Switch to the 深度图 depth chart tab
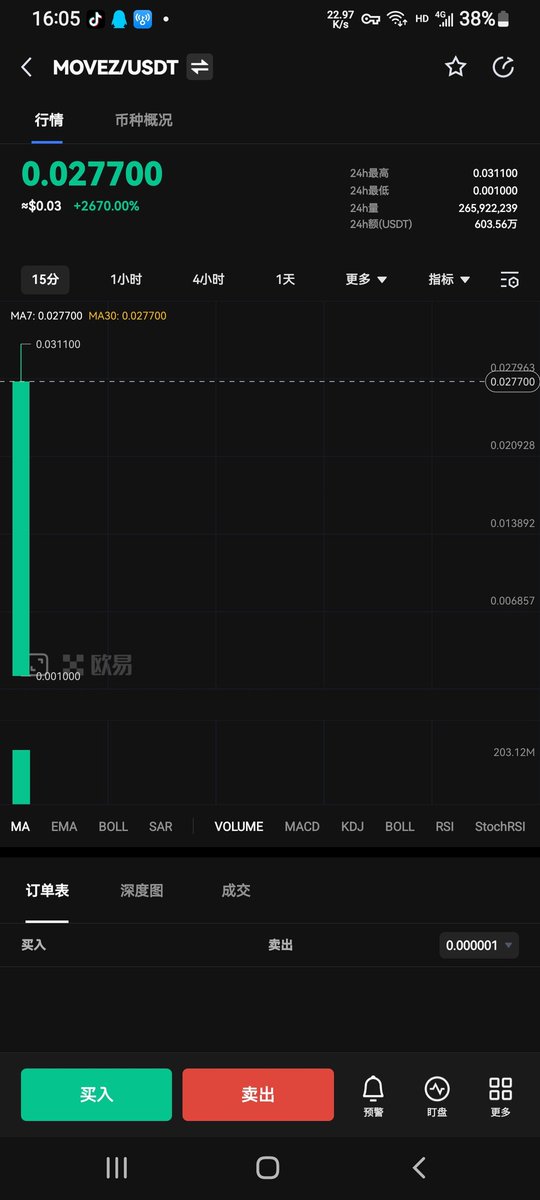Image resolution: width=540 pixels, height=1200 pixels. tap(142, 891)
